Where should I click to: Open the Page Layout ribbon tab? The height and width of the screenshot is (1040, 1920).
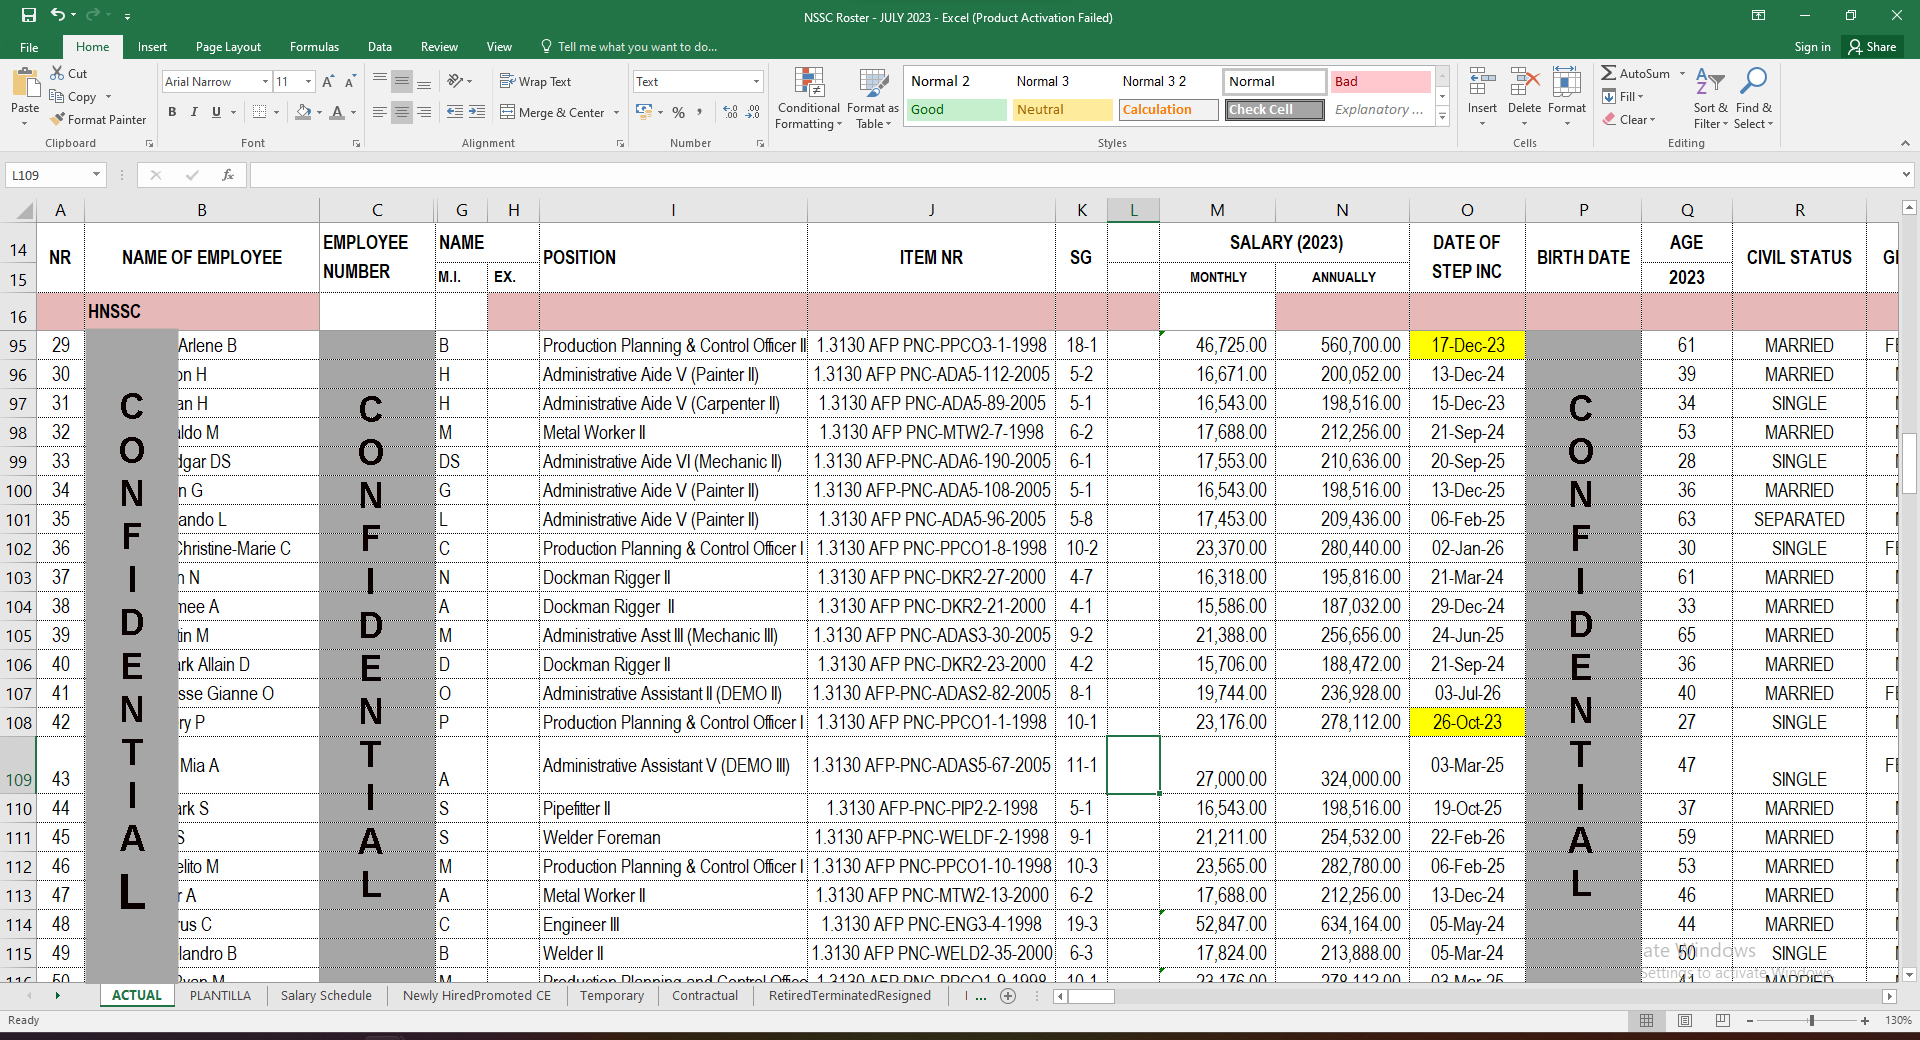(x=228, y=47)
